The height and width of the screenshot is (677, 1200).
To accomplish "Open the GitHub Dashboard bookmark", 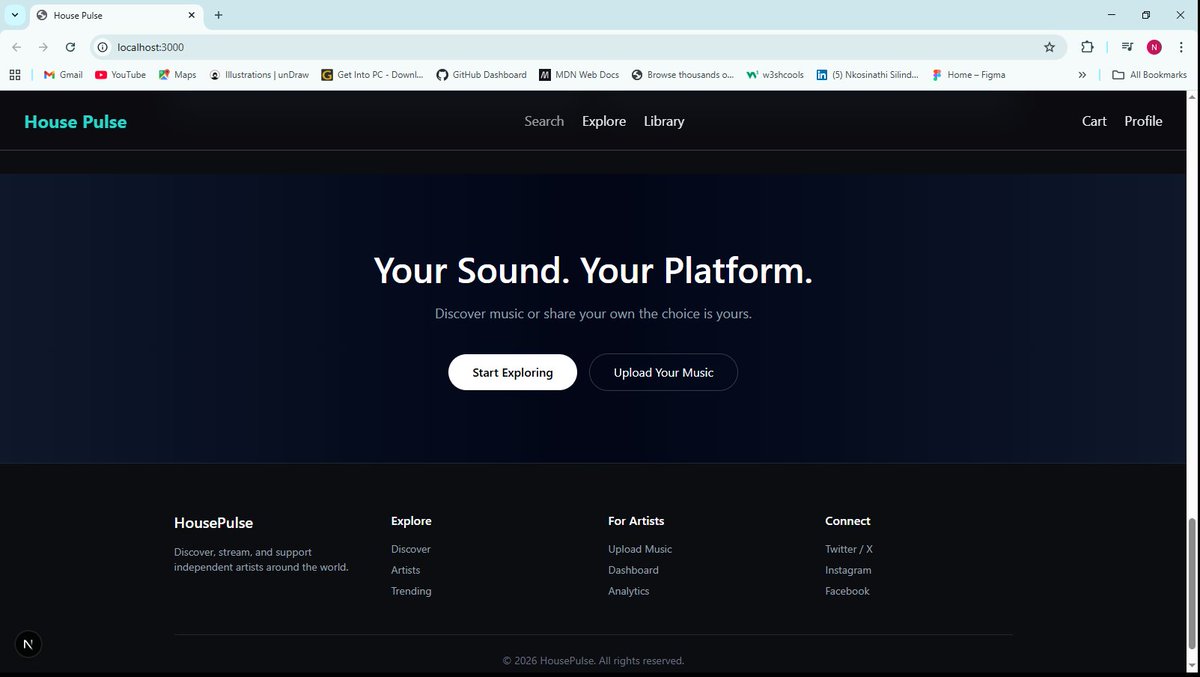I will click(x=481, y=74).
